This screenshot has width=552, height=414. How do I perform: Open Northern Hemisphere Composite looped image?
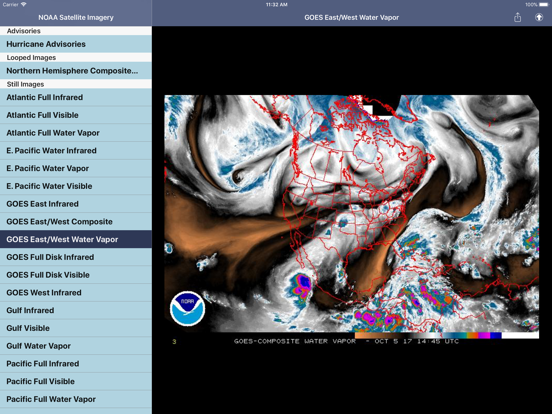point(76,71)
